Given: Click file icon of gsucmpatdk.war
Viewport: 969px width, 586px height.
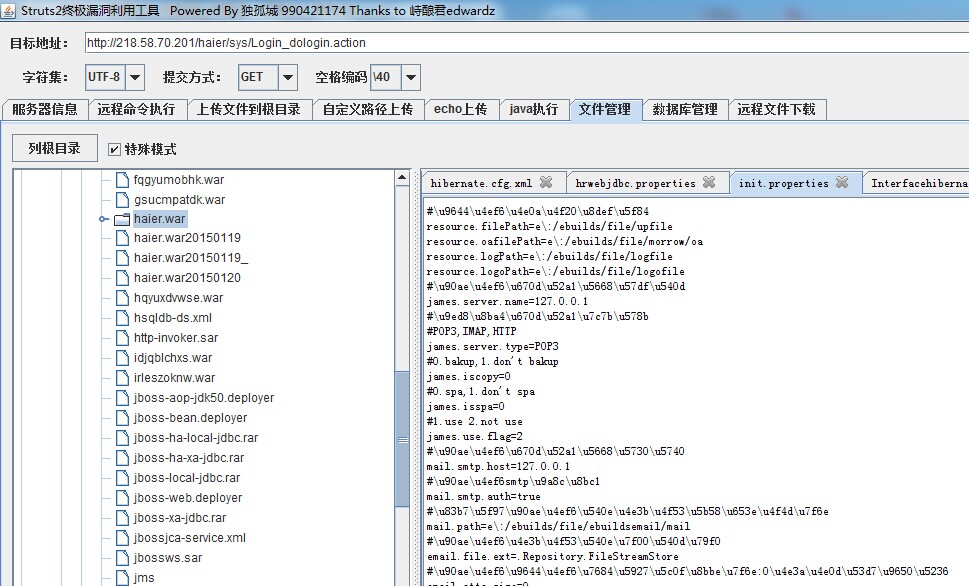Looking at the screenshot, I should (x=122, y=200).
